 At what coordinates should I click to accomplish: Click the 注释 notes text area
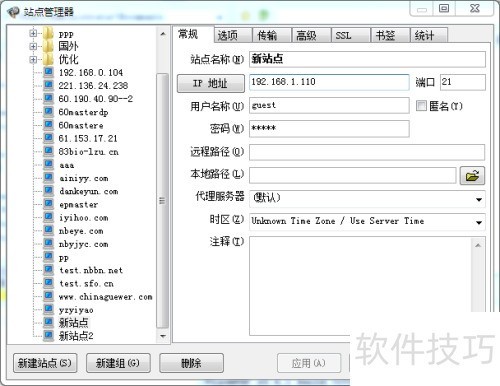pyautogui.click(x=367, y=286)
